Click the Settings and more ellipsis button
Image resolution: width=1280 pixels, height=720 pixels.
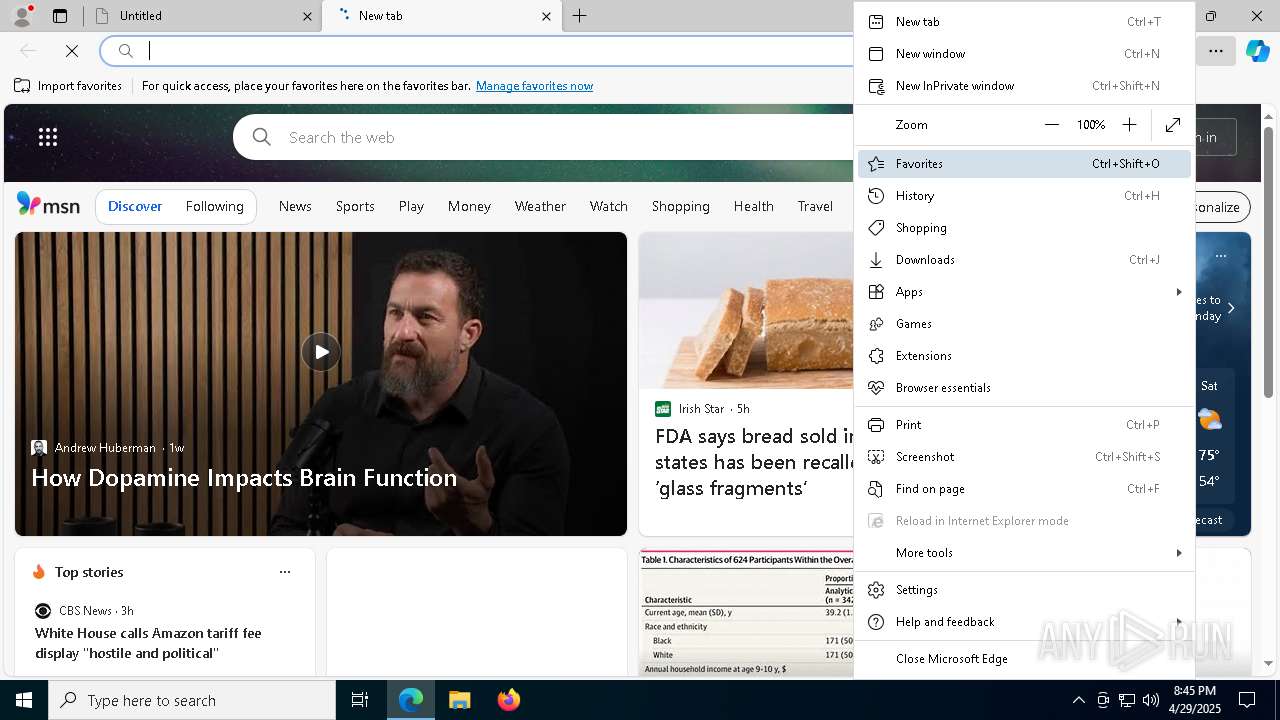pos(1216,51)
